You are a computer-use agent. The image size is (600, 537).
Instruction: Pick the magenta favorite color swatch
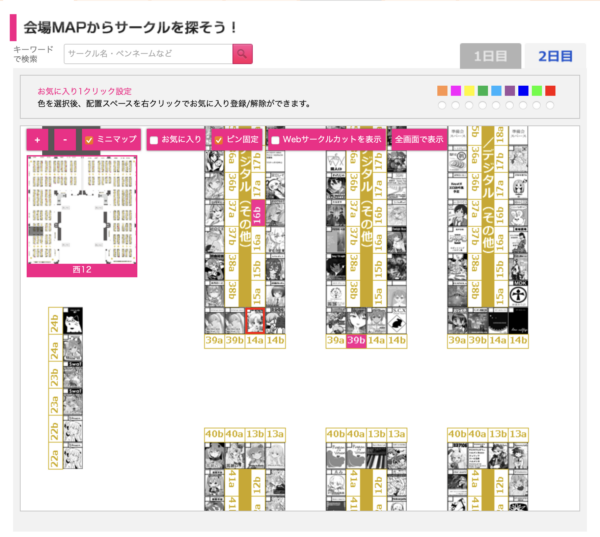456,91
